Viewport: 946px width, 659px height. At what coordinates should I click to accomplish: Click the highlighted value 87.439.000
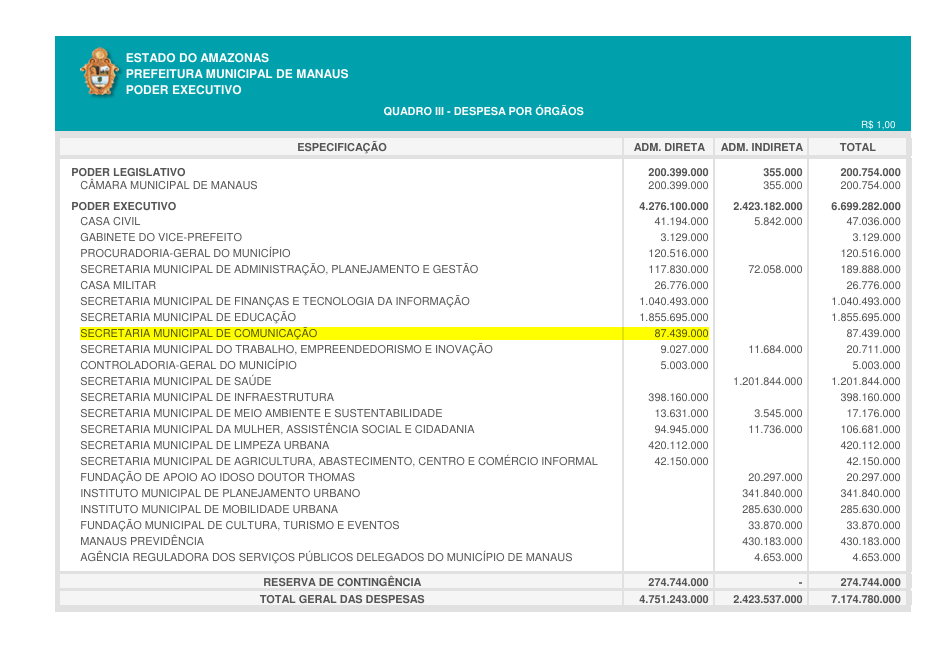click(x=680, y=333)
